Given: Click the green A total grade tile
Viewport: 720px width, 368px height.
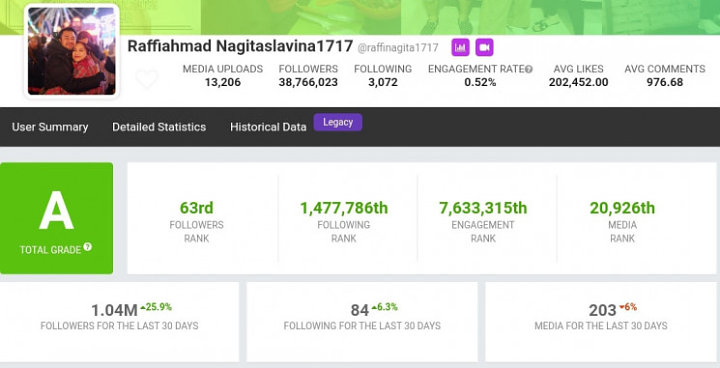Looking at the screenshot, I should (56, 218).
